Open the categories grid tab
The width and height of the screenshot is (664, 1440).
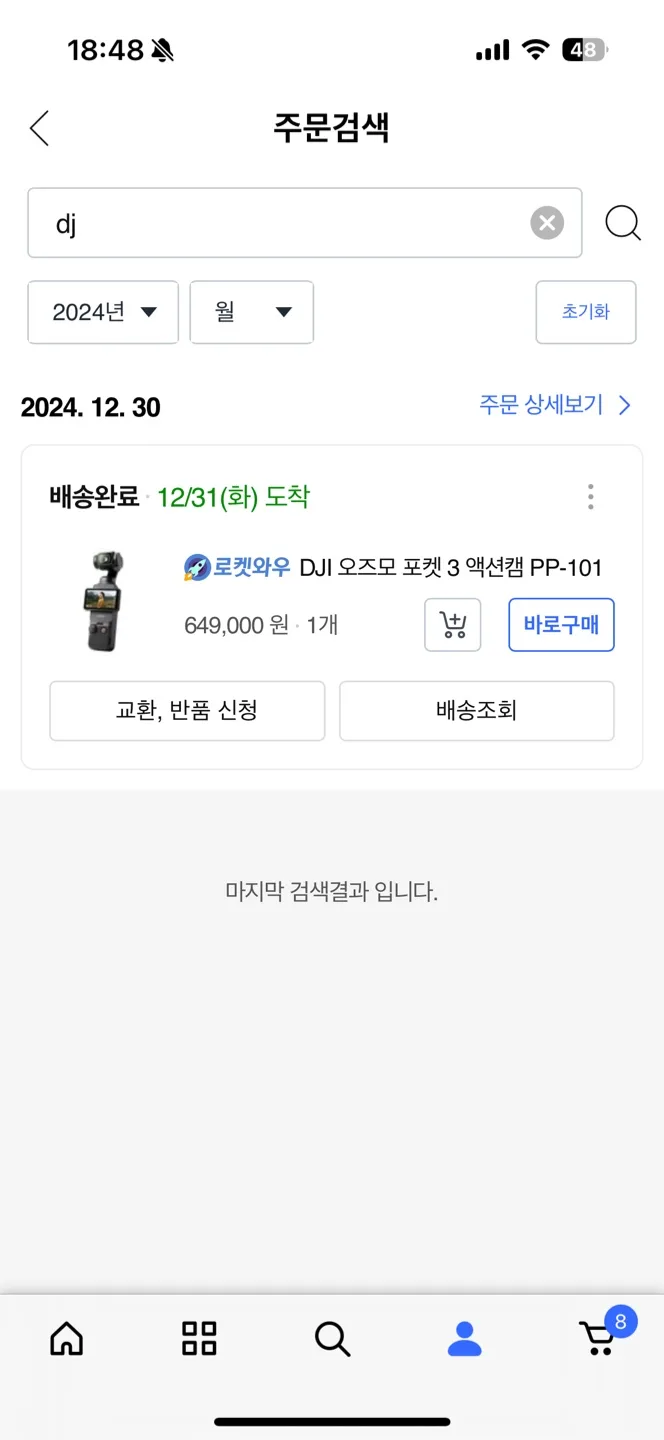point(199,1338)
